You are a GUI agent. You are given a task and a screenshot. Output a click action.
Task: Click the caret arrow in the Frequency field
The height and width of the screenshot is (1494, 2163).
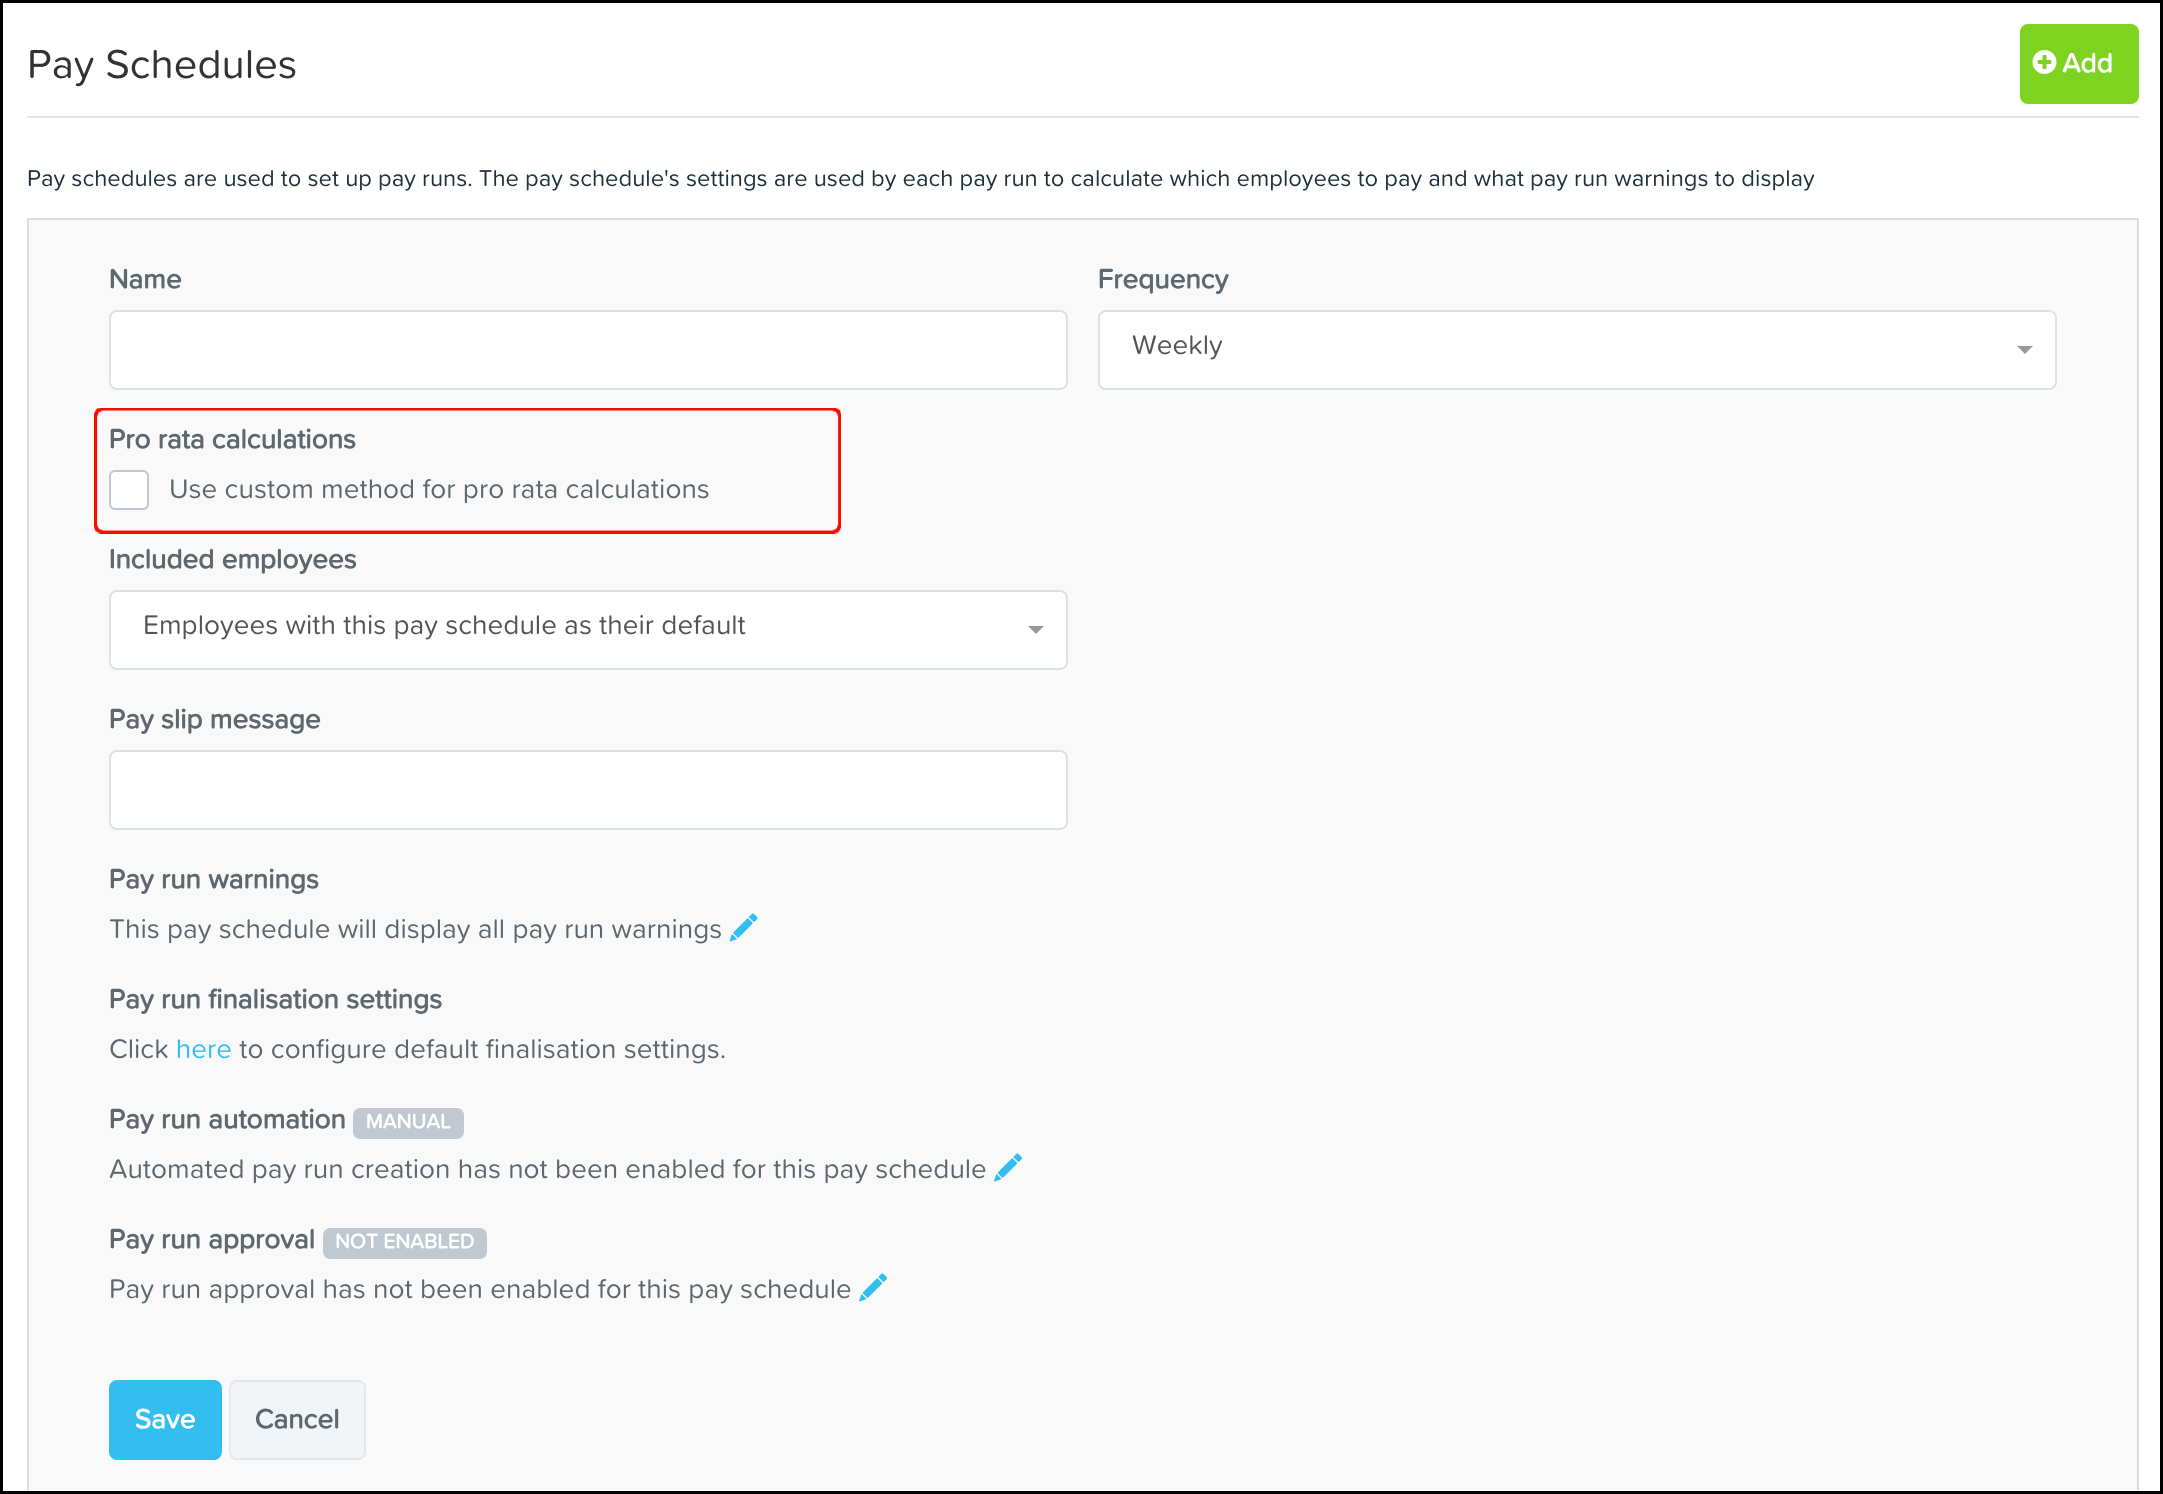[x=2024, y=350]
